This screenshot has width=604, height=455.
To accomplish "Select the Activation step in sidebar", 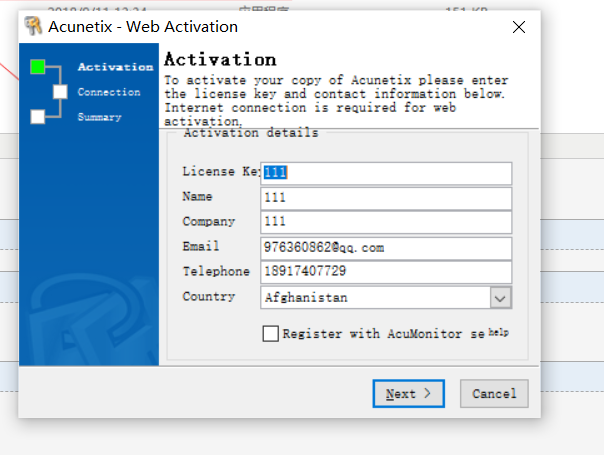I will point(115,67).
